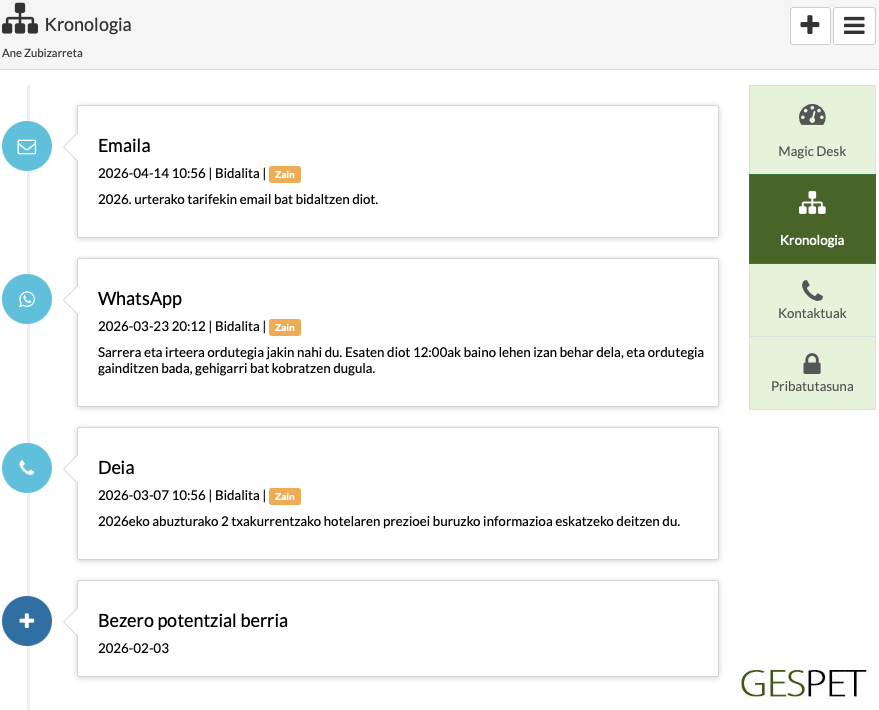Click the Zain badge on Emaila entry
879x710 pixels.
[285, 174]
